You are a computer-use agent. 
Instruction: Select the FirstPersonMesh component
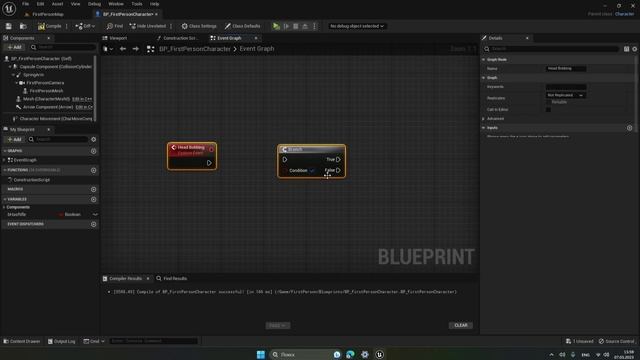[x=46, y=91]
